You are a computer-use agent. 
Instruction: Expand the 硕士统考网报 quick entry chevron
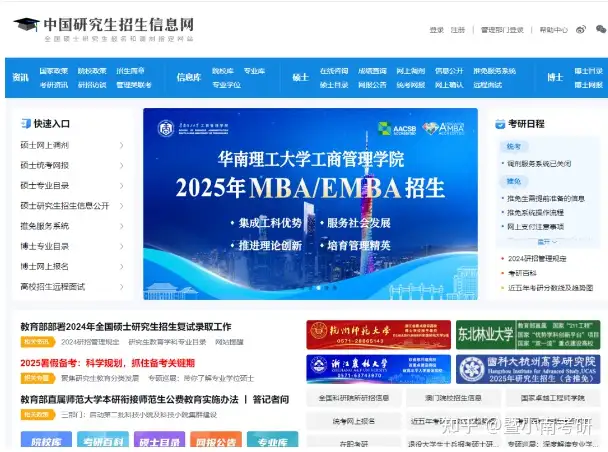click(121, 166)
